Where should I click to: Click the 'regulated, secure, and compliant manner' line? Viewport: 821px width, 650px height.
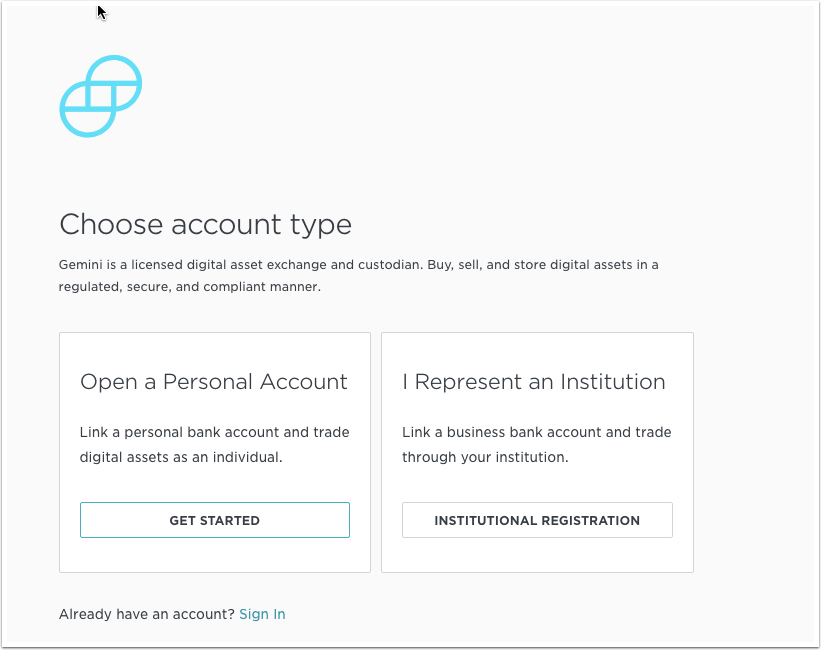(x=190, y=287)
